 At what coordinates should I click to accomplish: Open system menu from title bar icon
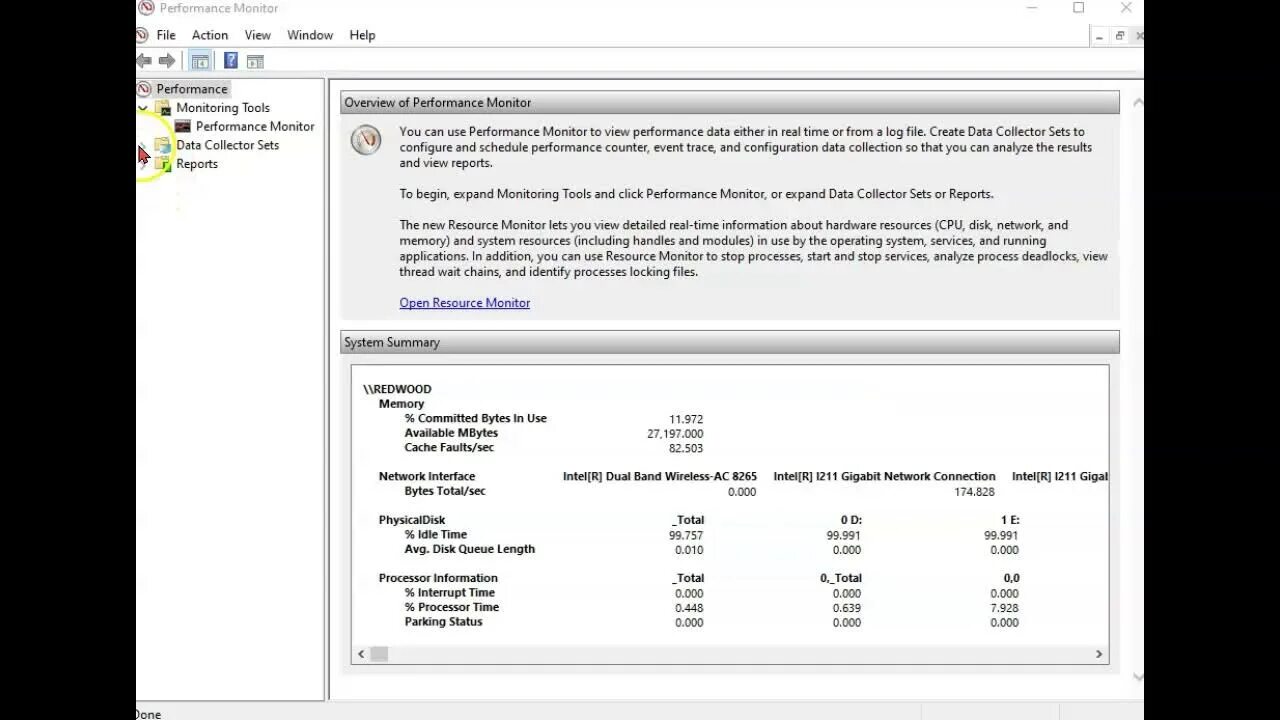pos(146,8)
